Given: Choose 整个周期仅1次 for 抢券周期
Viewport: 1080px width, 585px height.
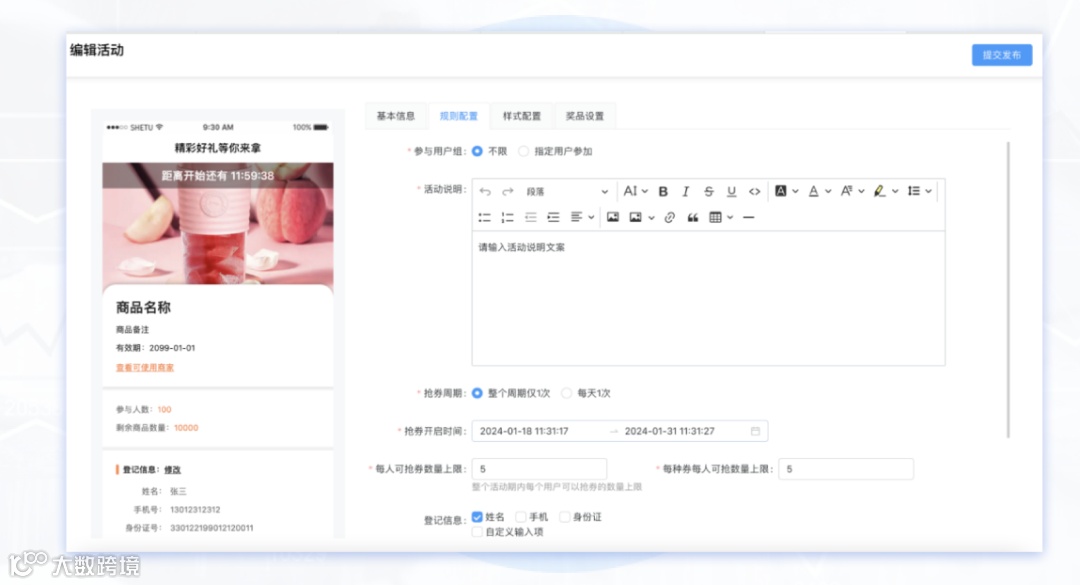Looking at the screenshot, I should [x=477, y=393].
